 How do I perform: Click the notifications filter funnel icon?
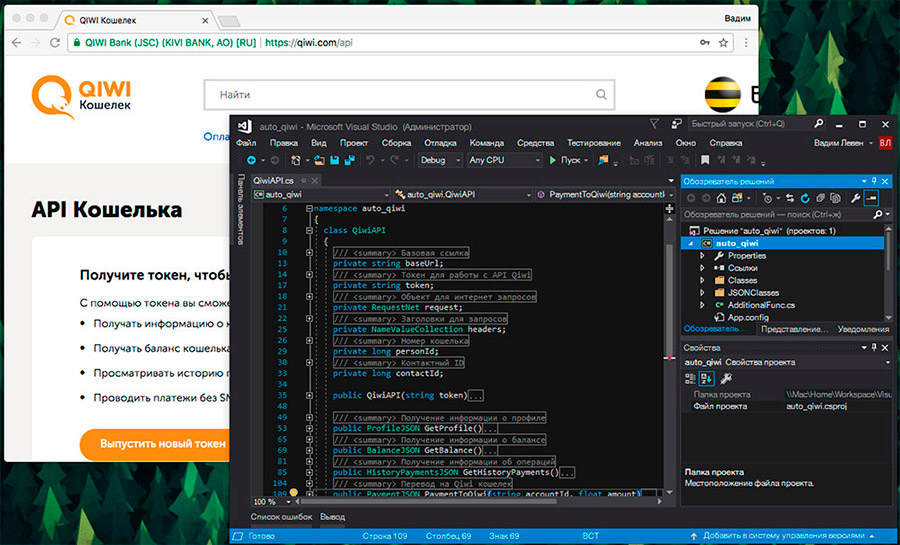tap(654, 124)
